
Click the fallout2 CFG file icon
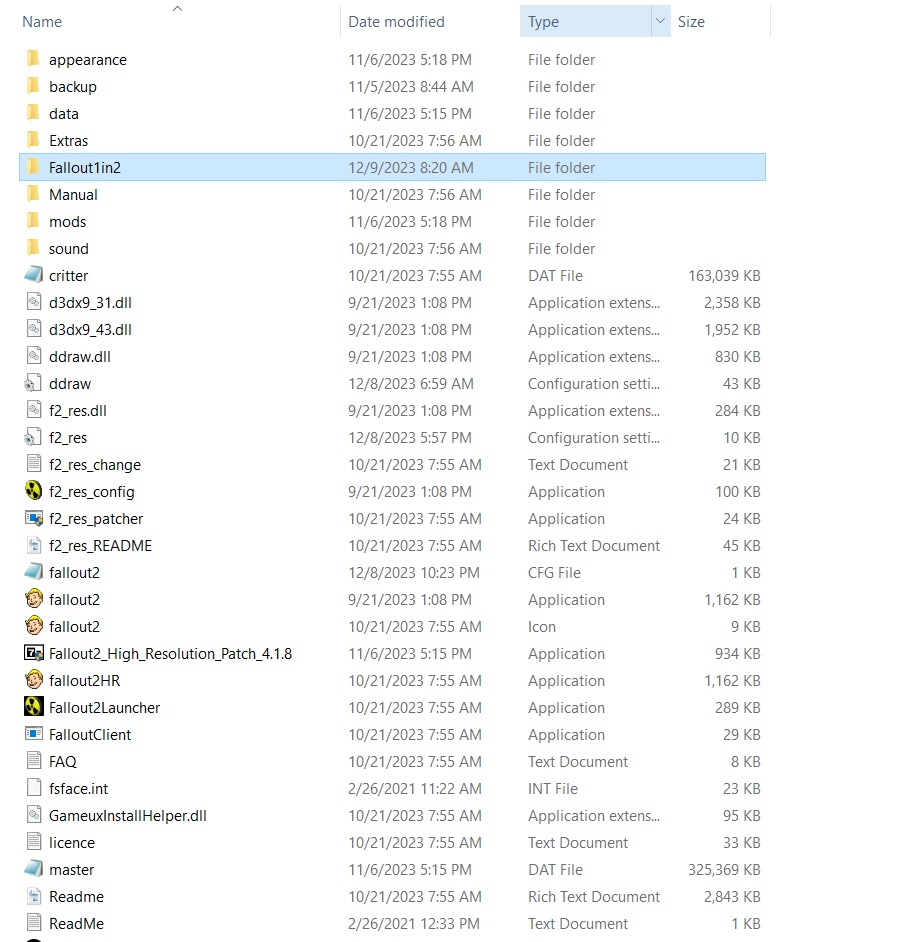pyautogui.click(x=34, y=572)
